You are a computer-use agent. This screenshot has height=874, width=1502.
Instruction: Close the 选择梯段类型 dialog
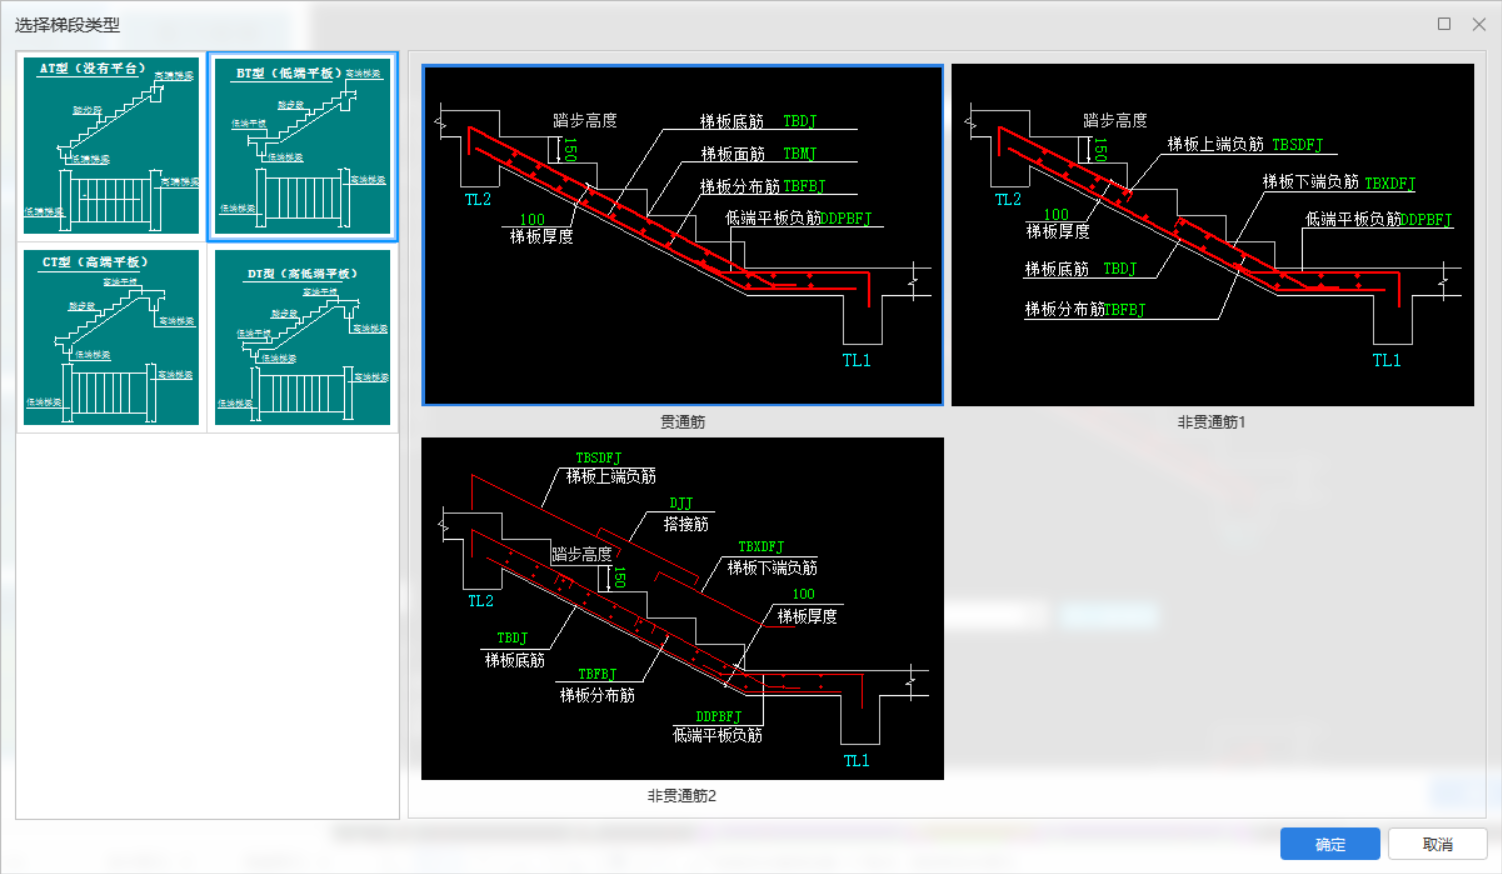click(x=1479, y=24)
